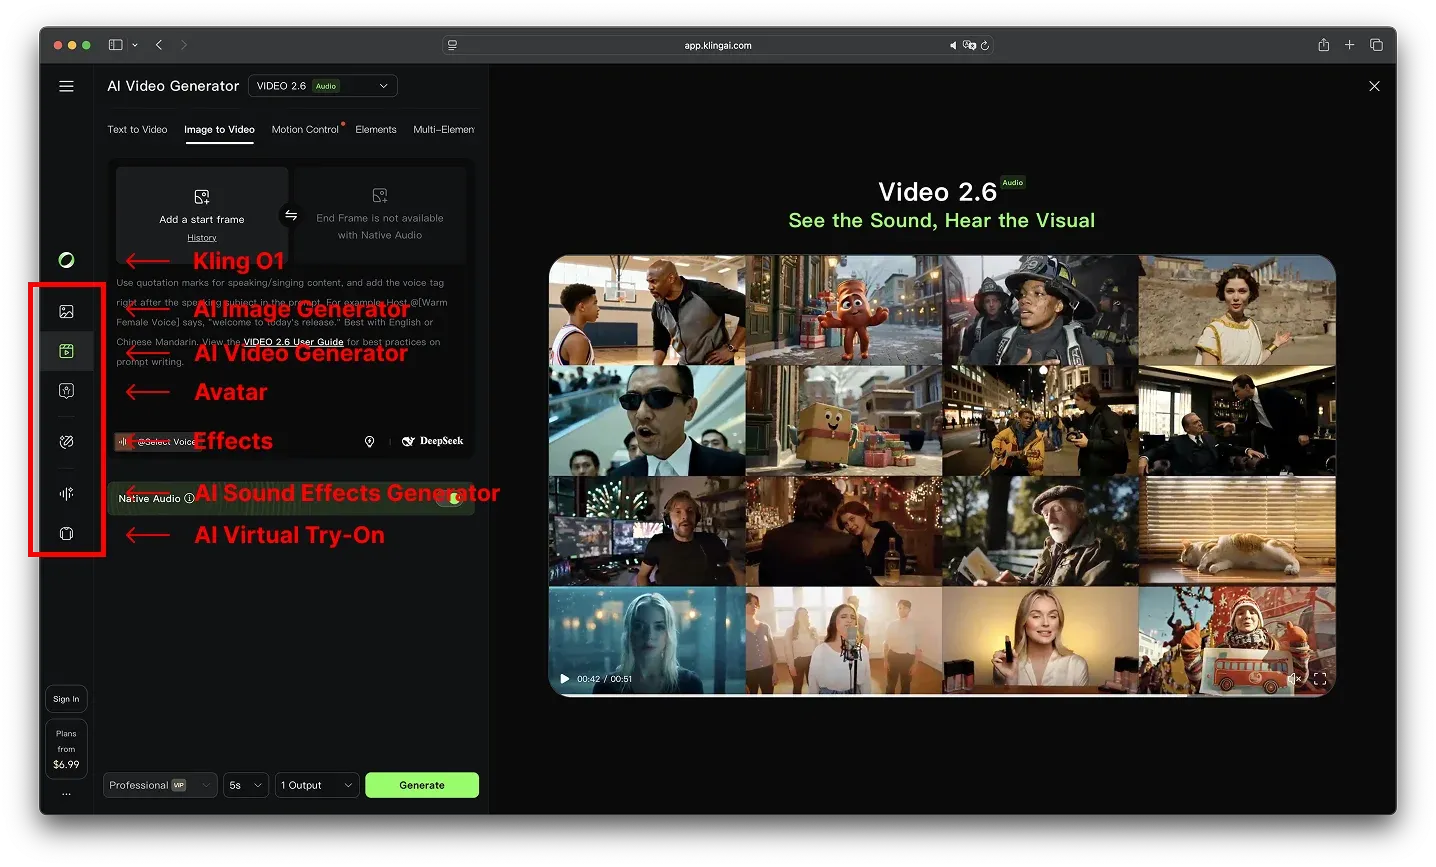The image size is (1436, 867).
Task: Select the Effects icon in the sidebar
Action: point(66,441)
